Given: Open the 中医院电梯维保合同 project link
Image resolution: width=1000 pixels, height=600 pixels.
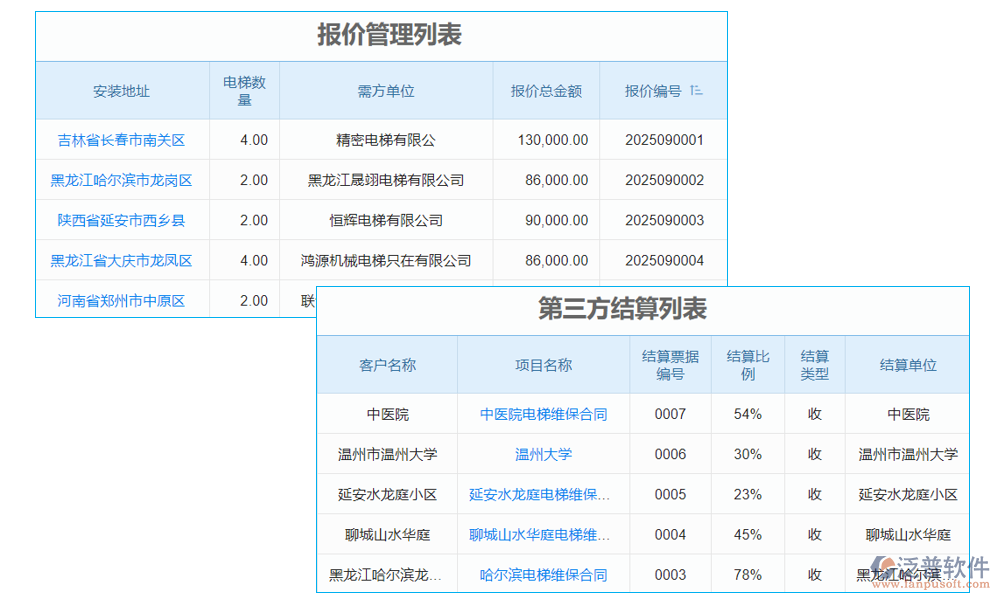Looking at the screenshot, I should (543, 413).
